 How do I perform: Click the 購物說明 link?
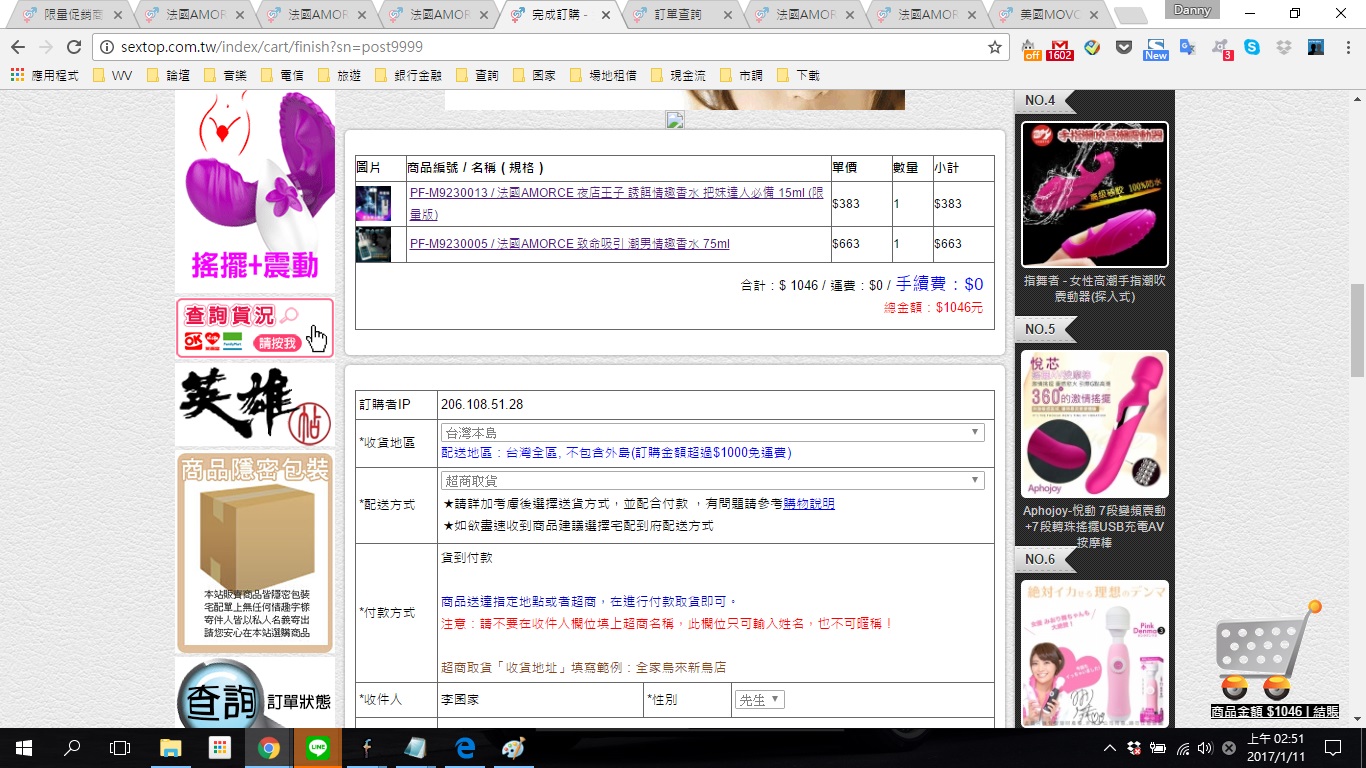pyautogui.click(x=808, y=504)
